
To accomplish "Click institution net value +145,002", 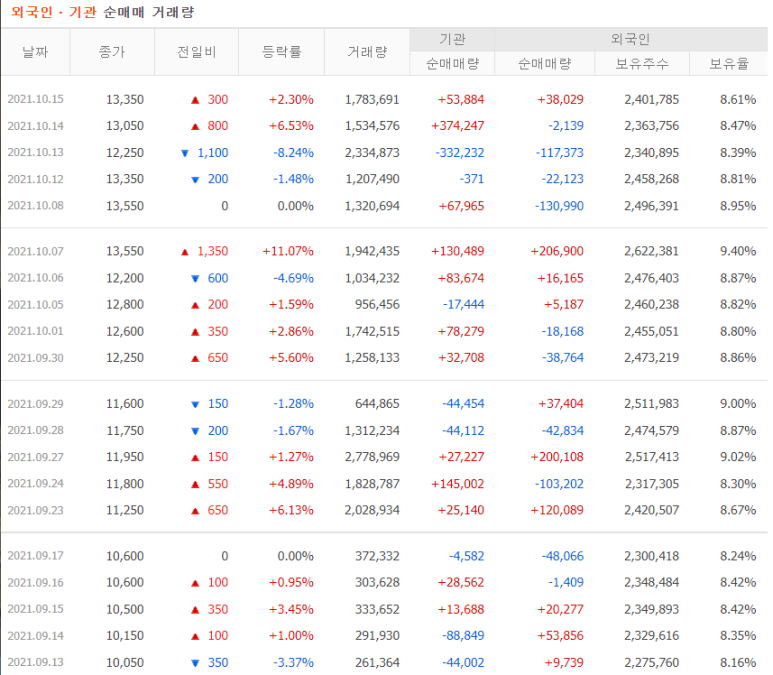I will [x=457, y=484].
